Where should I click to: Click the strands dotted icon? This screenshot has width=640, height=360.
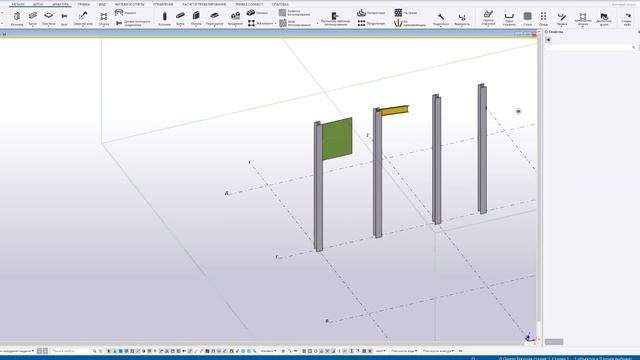(543, 16)
